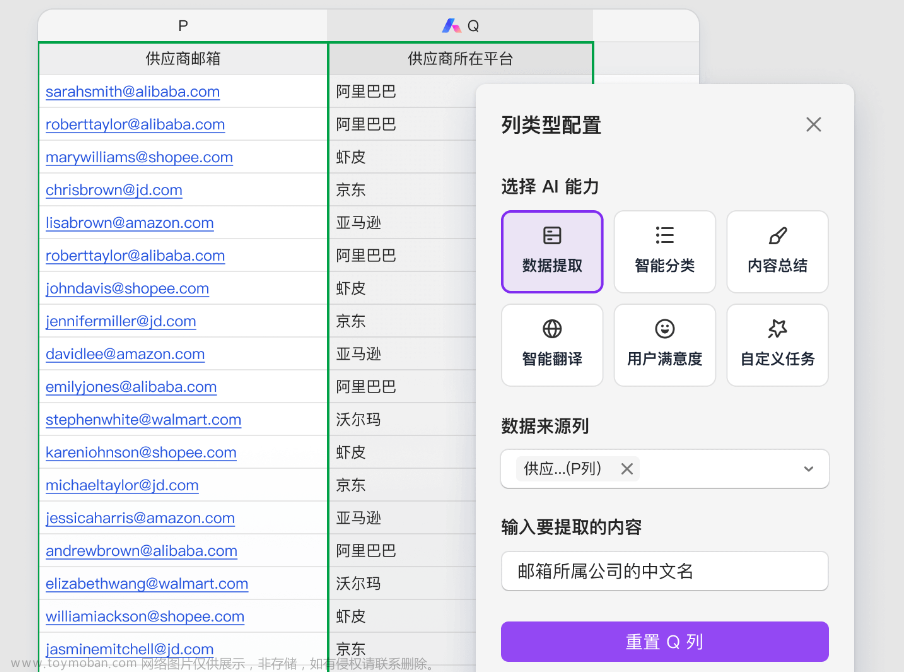Open marywilliams@shopee.com email link

[x=139, y=157]
